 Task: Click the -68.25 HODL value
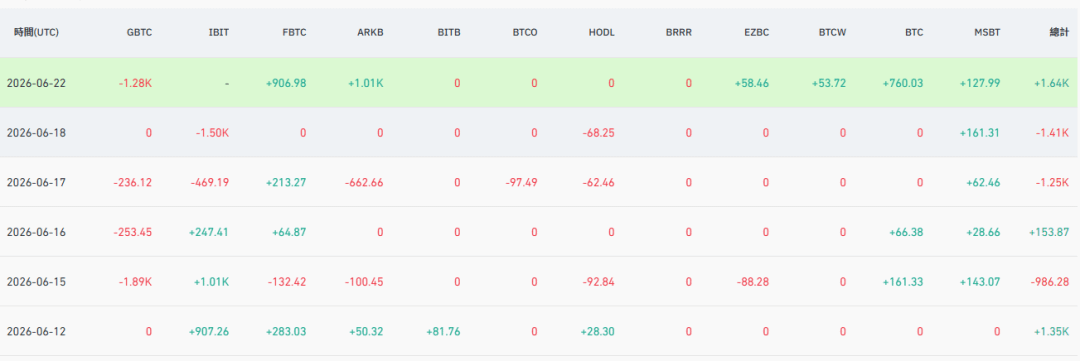599,132
